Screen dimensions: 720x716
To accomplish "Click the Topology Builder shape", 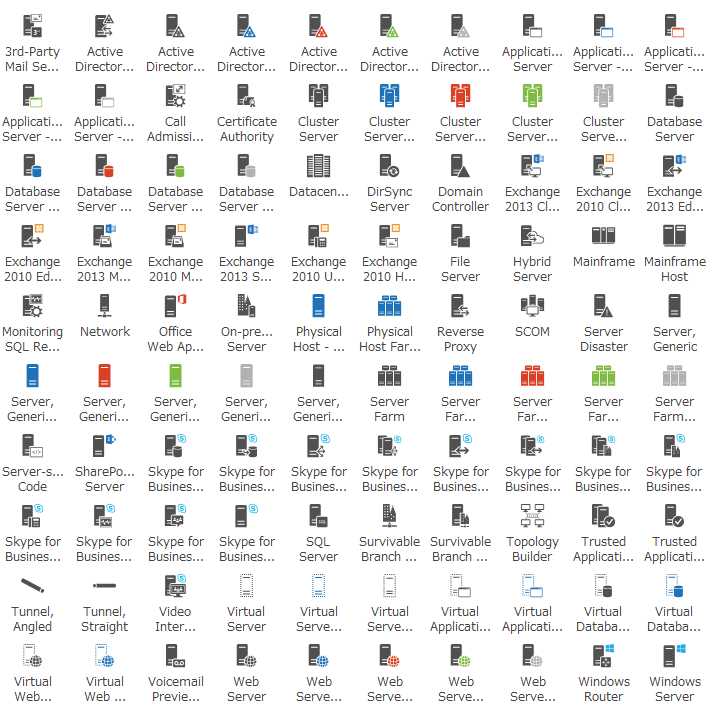I will pos(532,517).
